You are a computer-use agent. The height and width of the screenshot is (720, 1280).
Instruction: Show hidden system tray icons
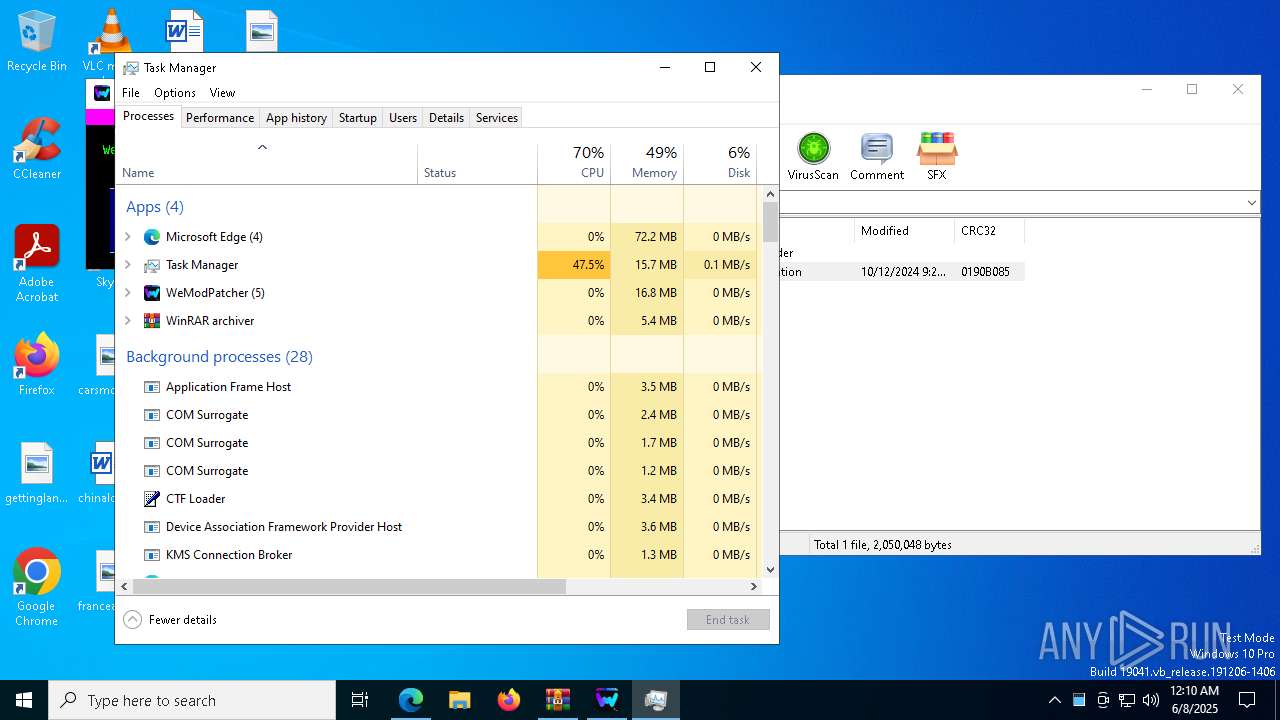[x=1055, y=700]
